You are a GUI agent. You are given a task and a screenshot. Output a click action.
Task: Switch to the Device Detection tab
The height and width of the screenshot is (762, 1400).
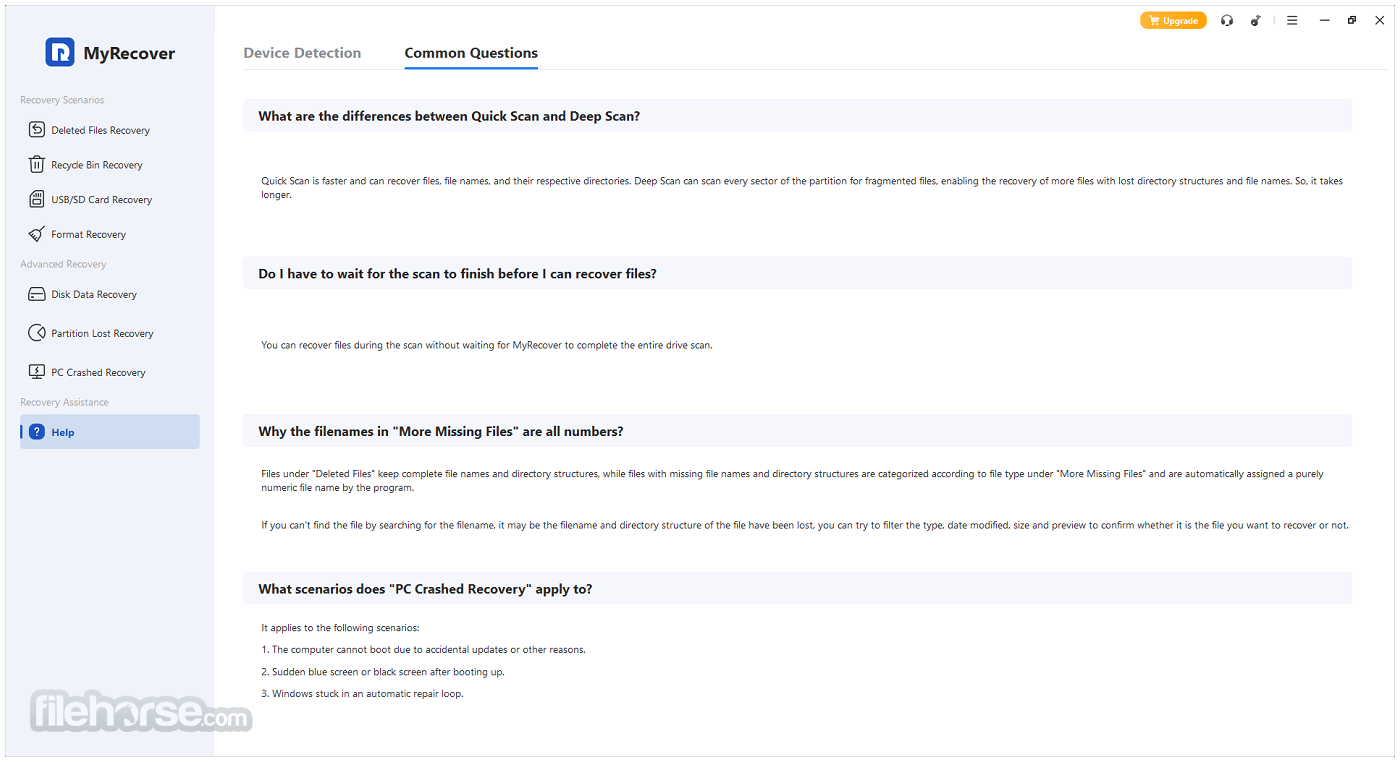pos(302,53)
